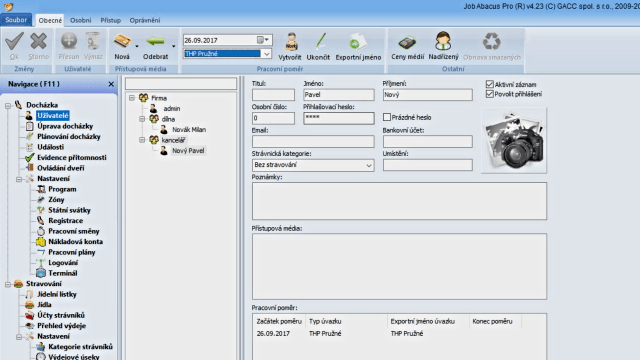Viewport: 640px width, 360px height.
Task: Select the 26.09.2017 employment row
Action: pyautogui.click(x=399, y=333)
